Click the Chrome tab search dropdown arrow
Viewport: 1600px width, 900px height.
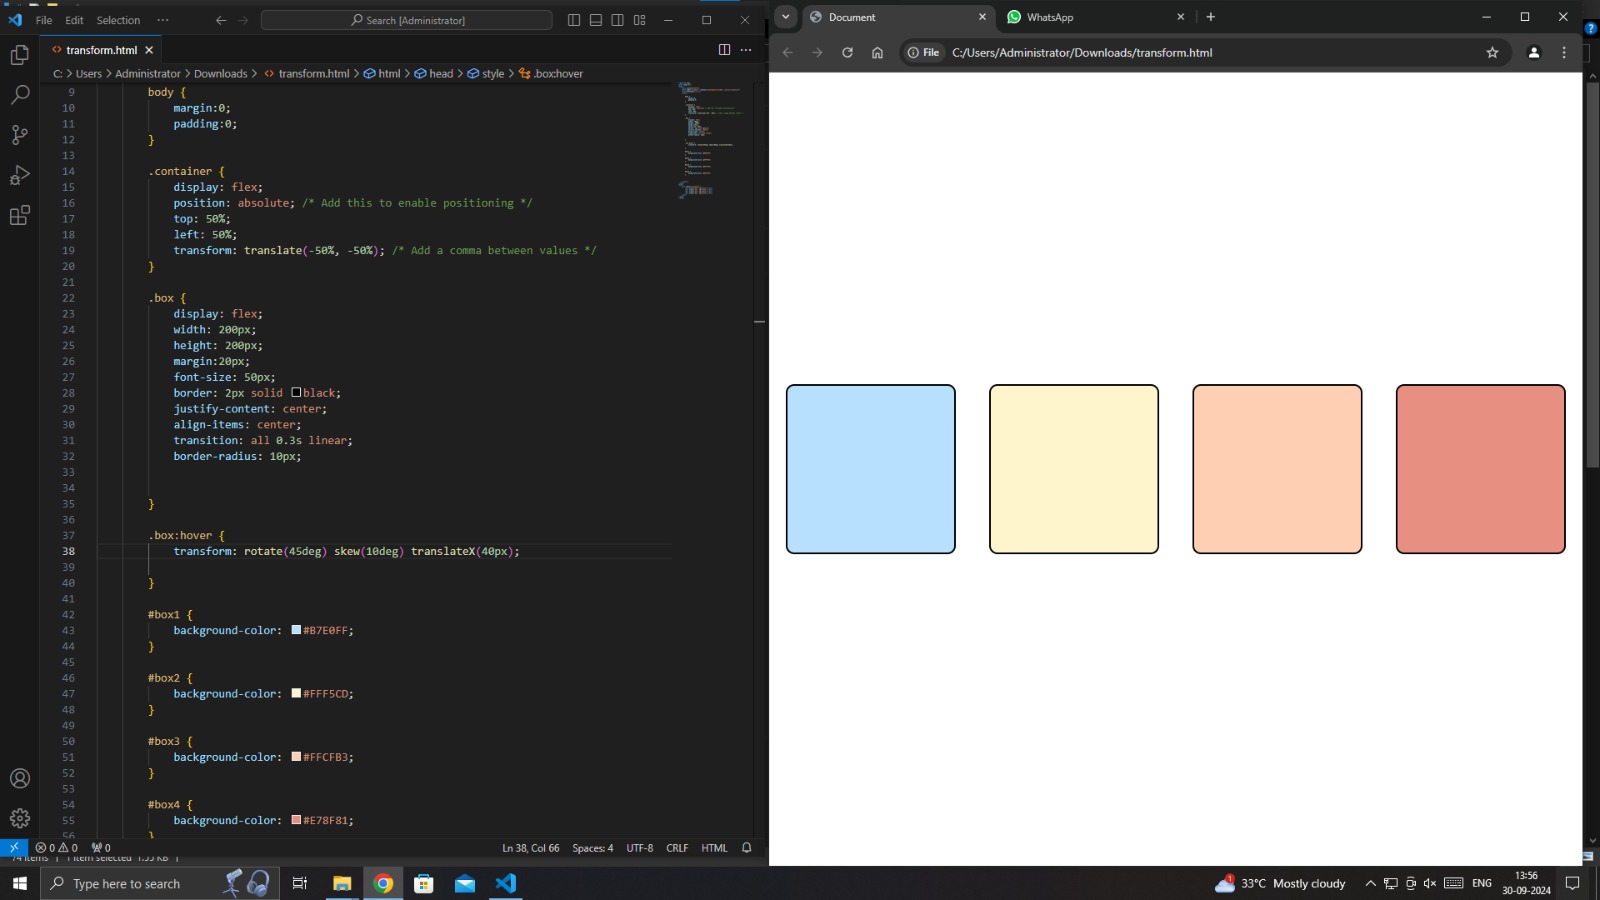[786, 17]
